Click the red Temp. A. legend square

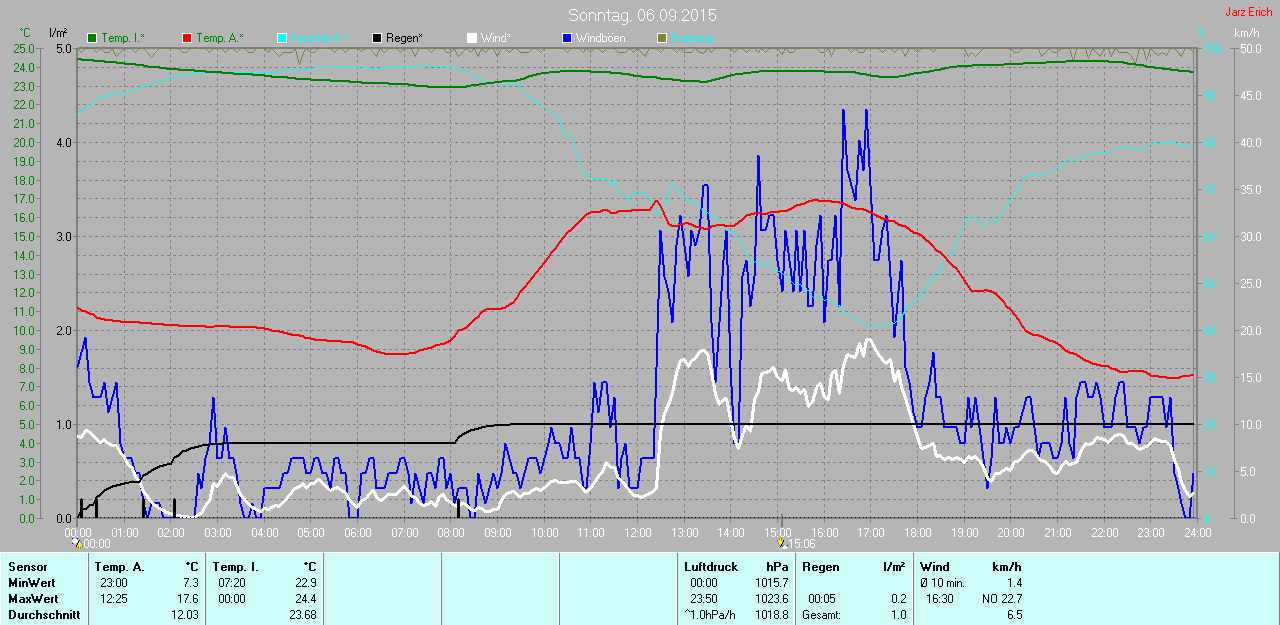click(187, 38)
